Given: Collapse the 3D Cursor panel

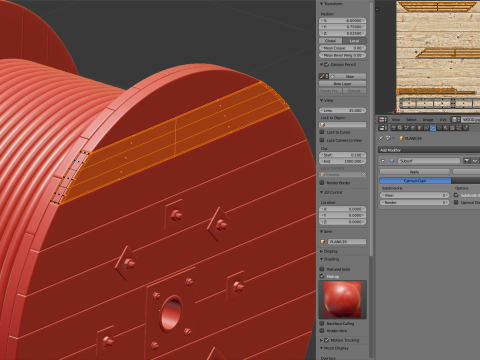Looking at the screenshot, I should coord(322,192).
